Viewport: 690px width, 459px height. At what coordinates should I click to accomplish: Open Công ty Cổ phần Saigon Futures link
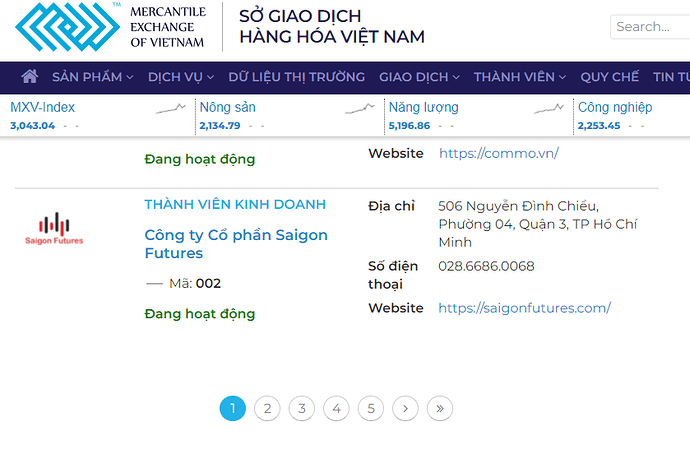coord(236,244)
